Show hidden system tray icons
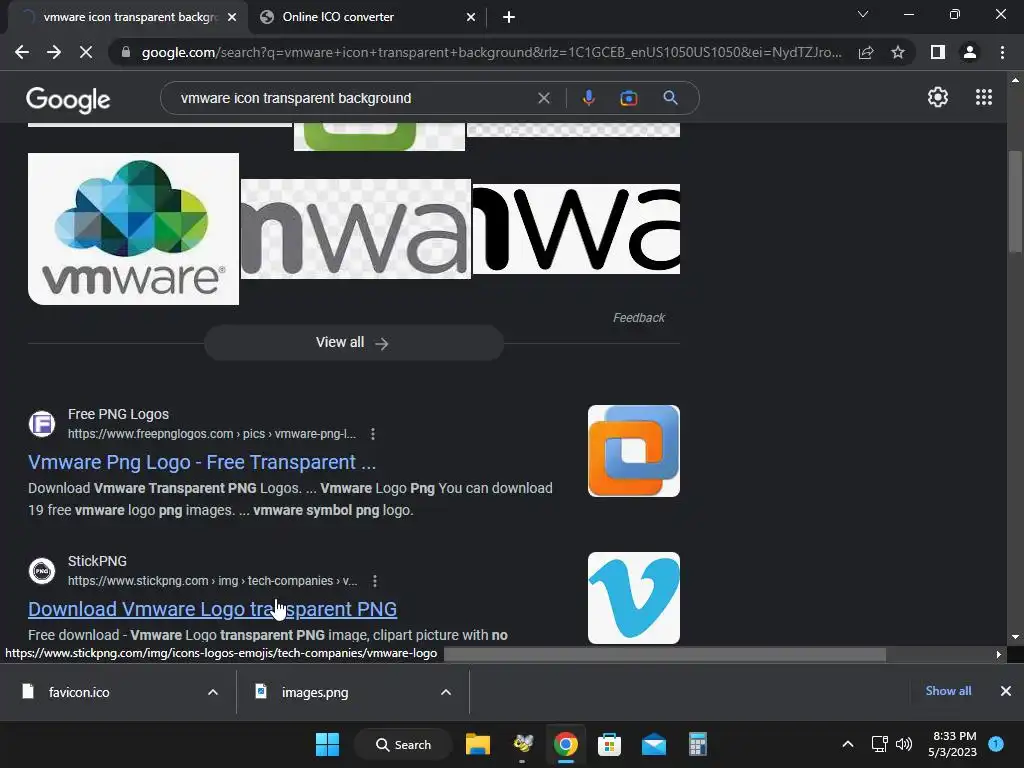Image resolution: width=1024 pixels, height=768 pixels. point(848,744)
